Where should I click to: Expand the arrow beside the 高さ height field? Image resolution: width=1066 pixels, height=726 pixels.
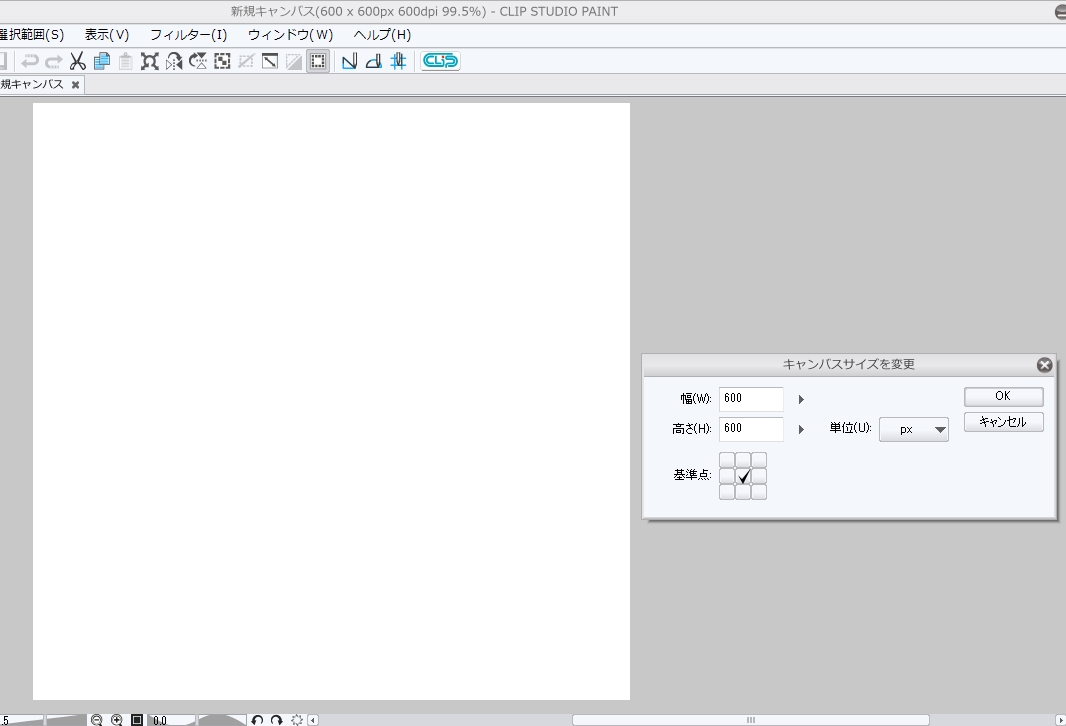[801, 430]
